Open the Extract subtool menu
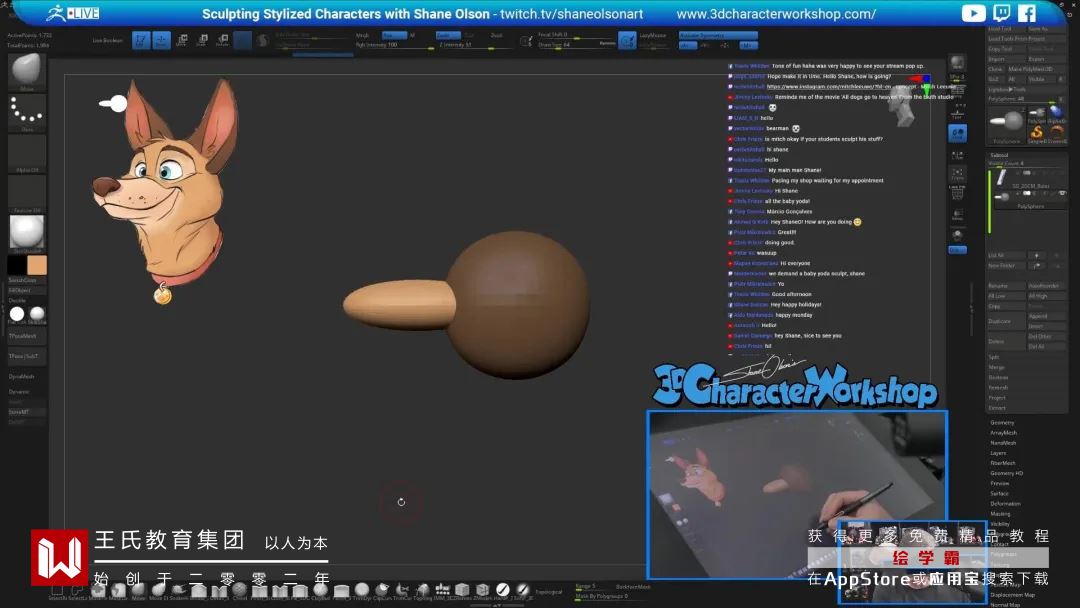This screenshot has height=608, width=1080. (x=997, y=408)
